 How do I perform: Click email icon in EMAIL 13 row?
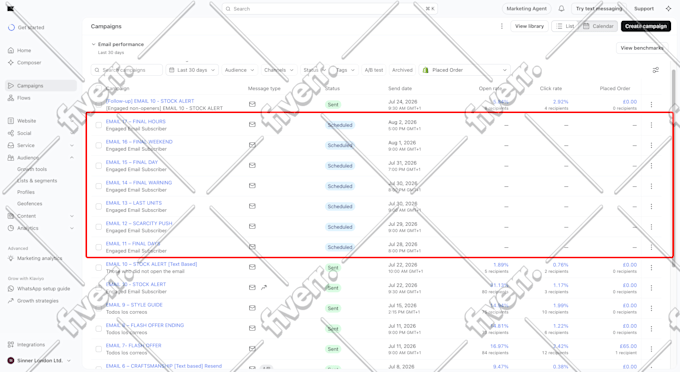(x=252, y=206)
